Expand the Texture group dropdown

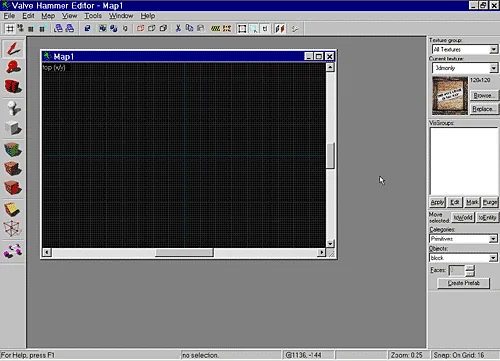click(x=494, y=49)
